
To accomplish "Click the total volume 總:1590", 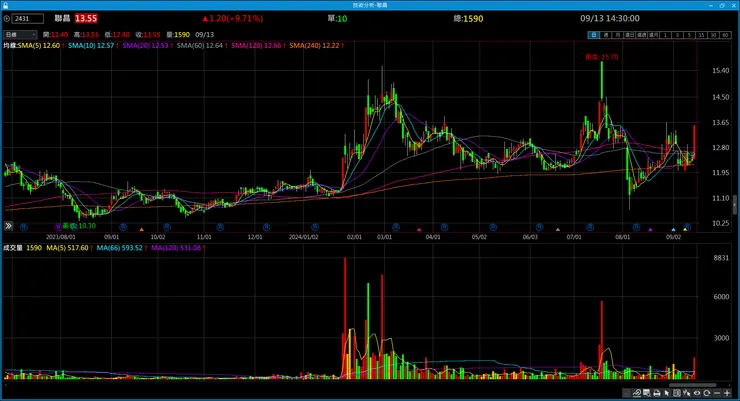I will click(x=468, y=18).
